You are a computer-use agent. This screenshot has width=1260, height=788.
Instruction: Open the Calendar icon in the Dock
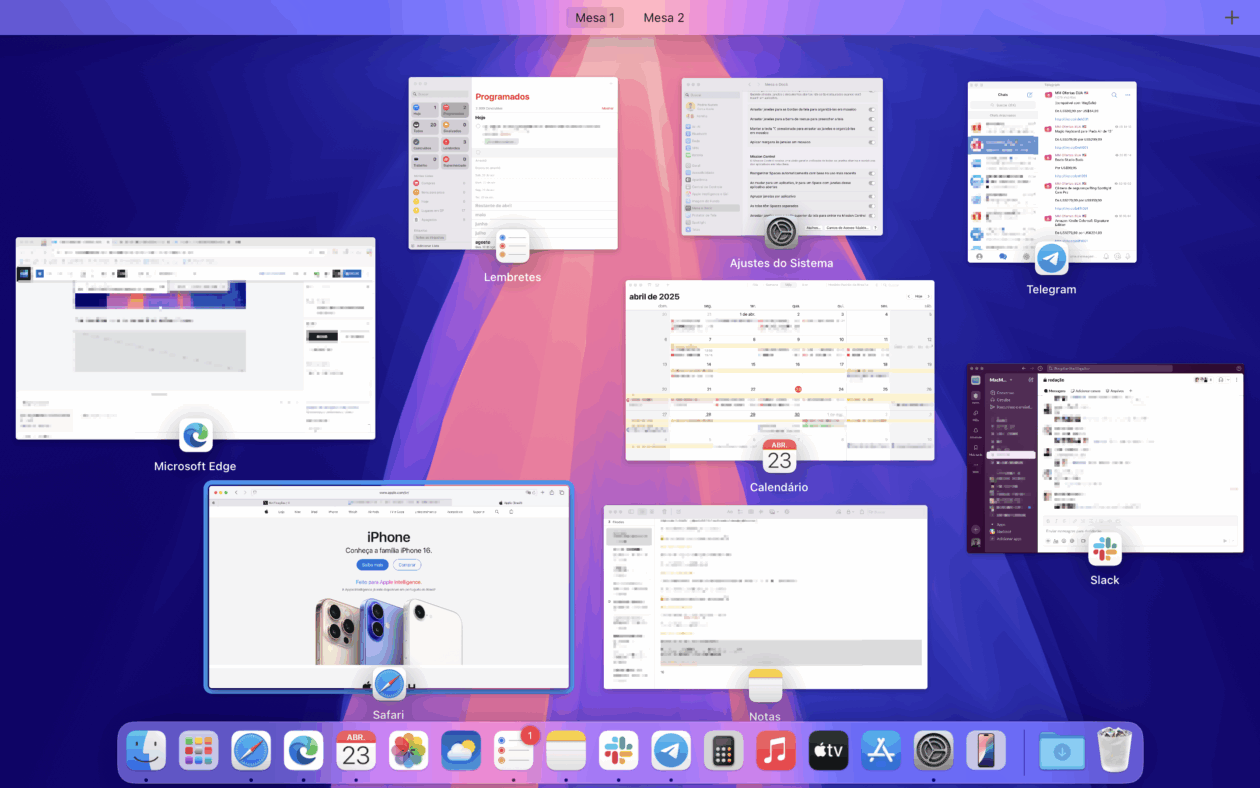[x=356, y=751]
